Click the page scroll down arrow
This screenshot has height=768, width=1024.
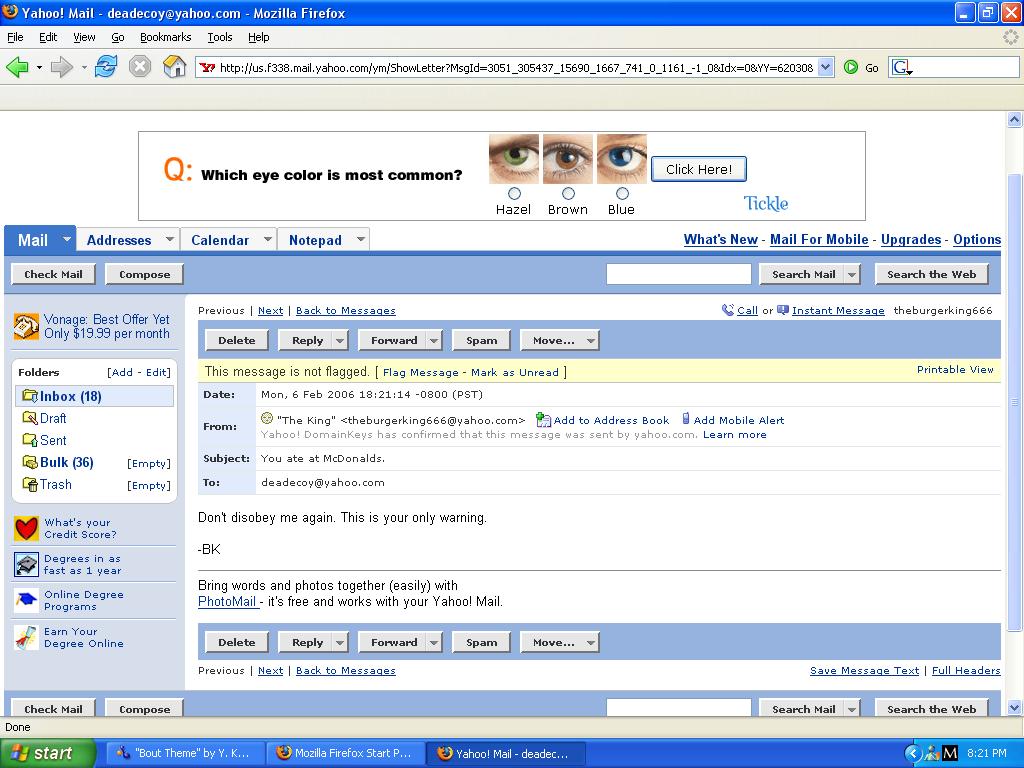pyautogui.click(x=1014, y=707)
